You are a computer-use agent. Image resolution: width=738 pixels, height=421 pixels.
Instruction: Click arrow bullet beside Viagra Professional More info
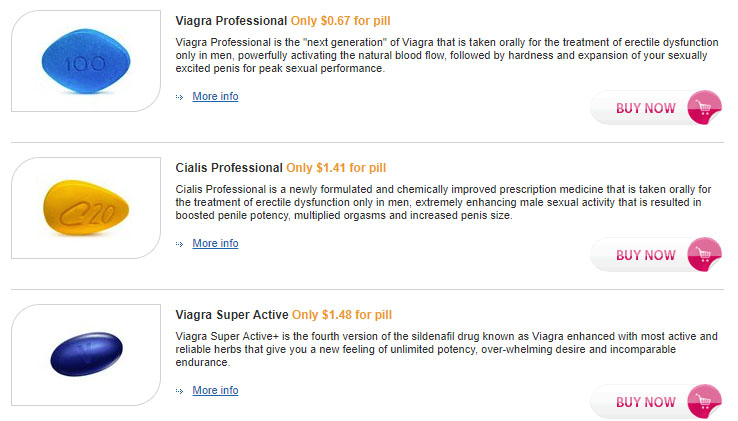pyautogui.click(x=180, y=97)
